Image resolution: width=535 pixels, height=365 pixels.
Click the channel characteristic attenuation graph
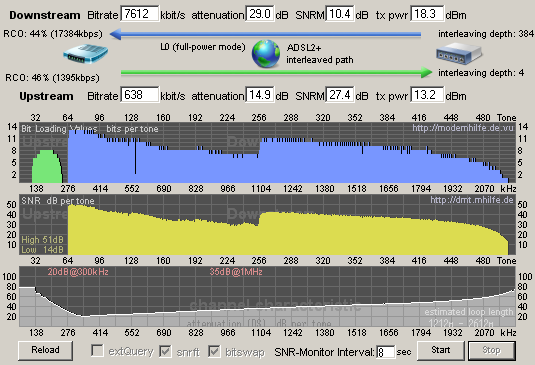tap(267, 297)
